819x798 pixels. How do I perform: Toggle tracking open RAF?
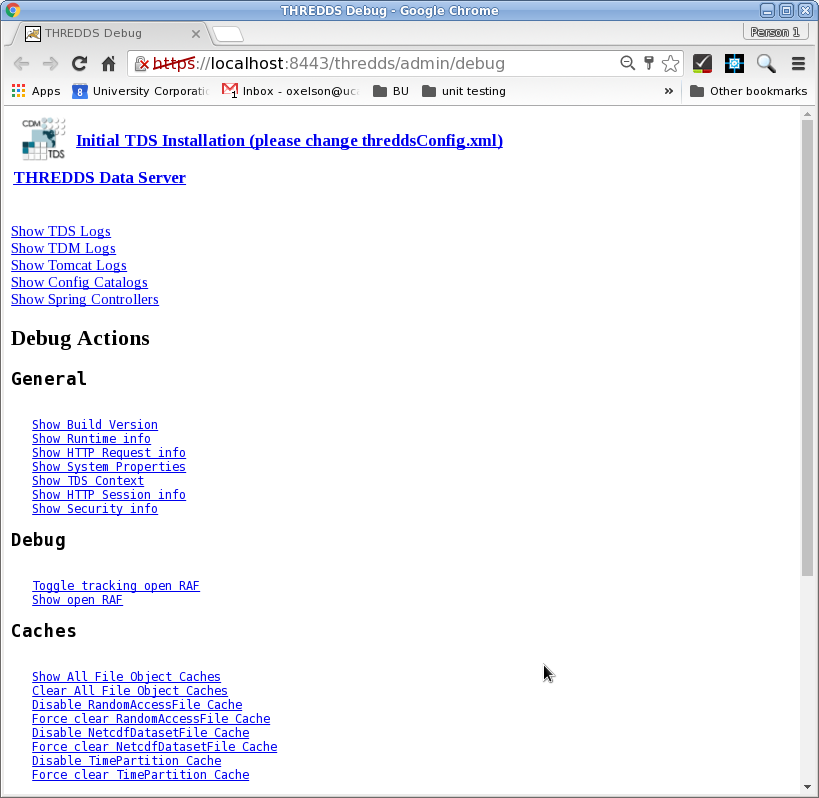click(115, 585)
